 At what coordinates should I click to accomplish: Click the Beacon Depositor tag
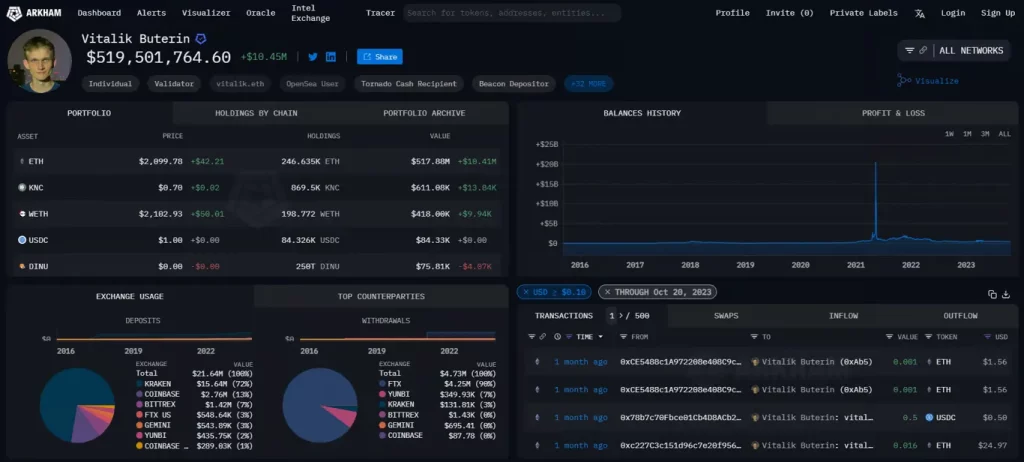tap(514, 84)
